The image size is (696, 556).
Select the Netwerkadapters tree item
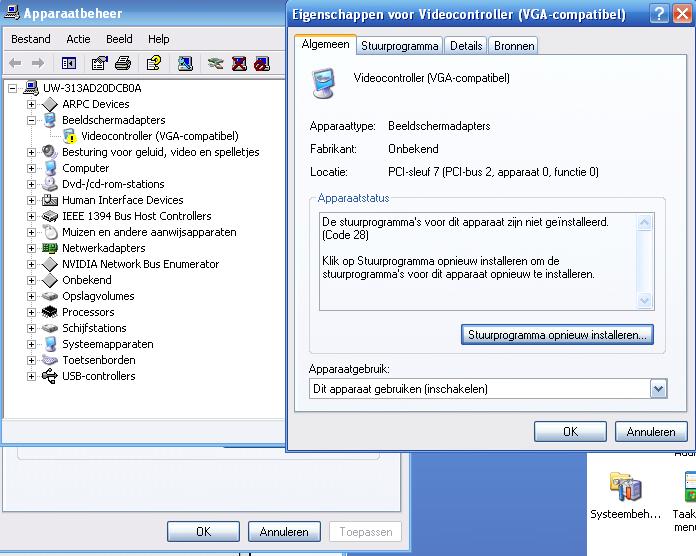[103, 248]
